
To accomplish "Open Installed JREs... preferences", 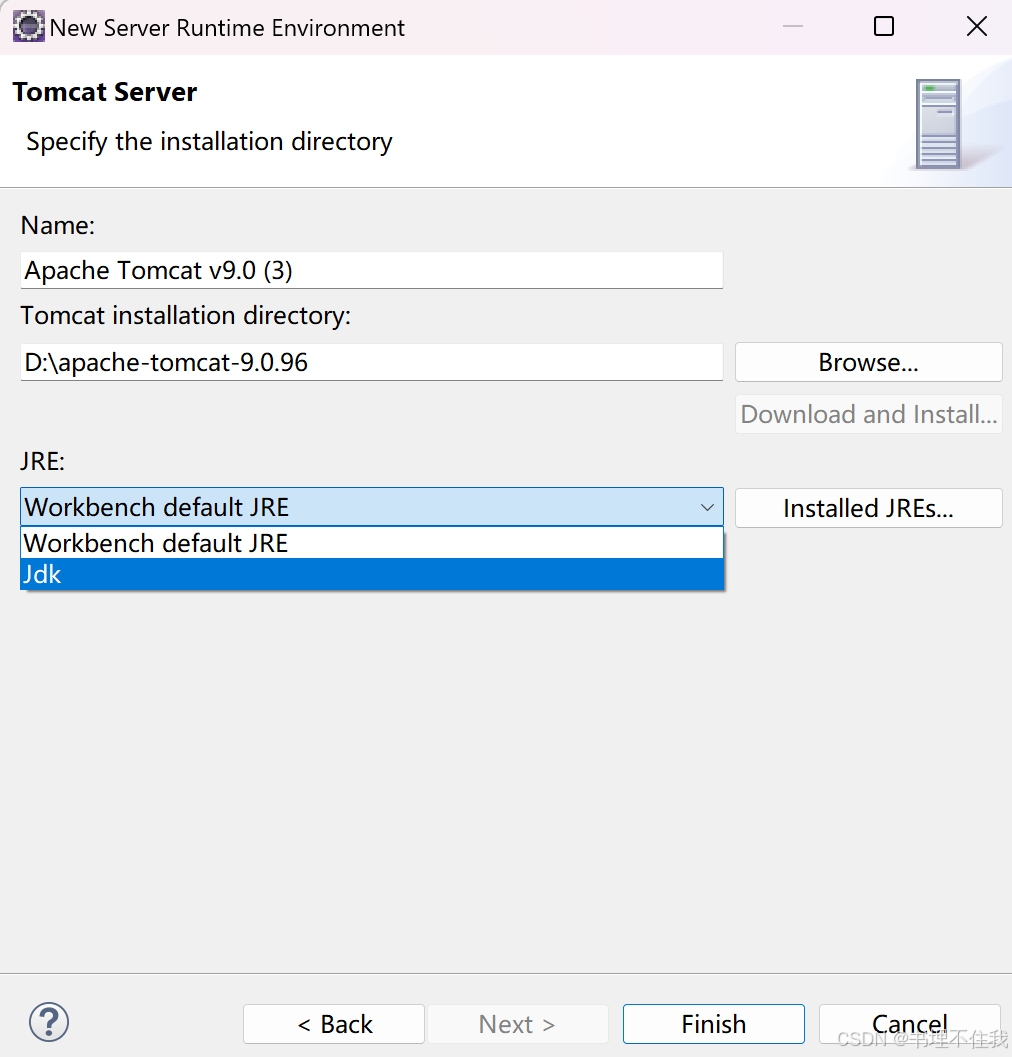I will point(868,508).
